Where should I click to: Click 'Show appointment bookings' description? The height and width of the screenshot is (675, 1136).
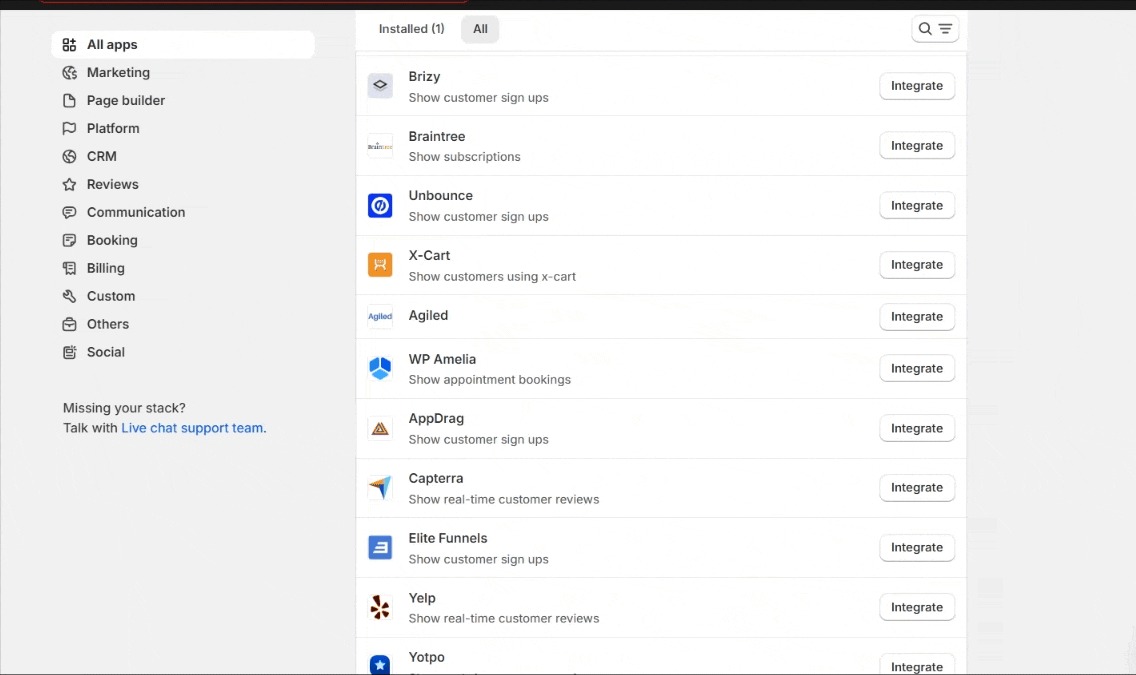pos(490,380)
